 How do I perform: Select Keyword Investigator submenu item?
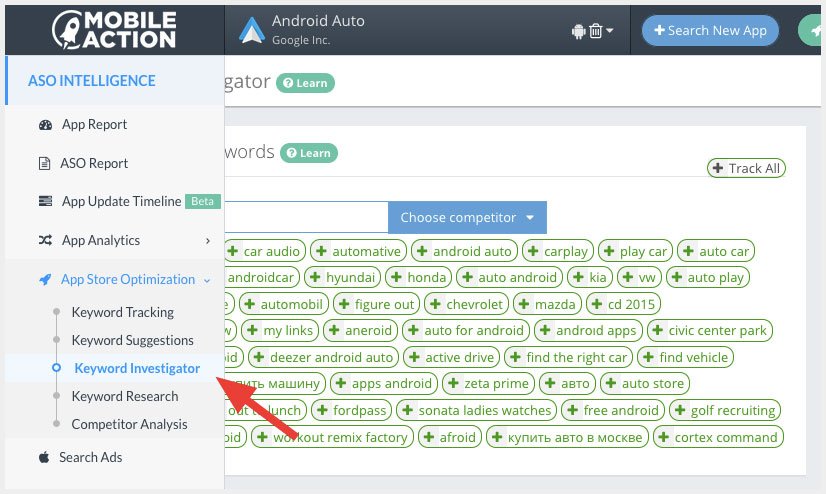[137, 368]
